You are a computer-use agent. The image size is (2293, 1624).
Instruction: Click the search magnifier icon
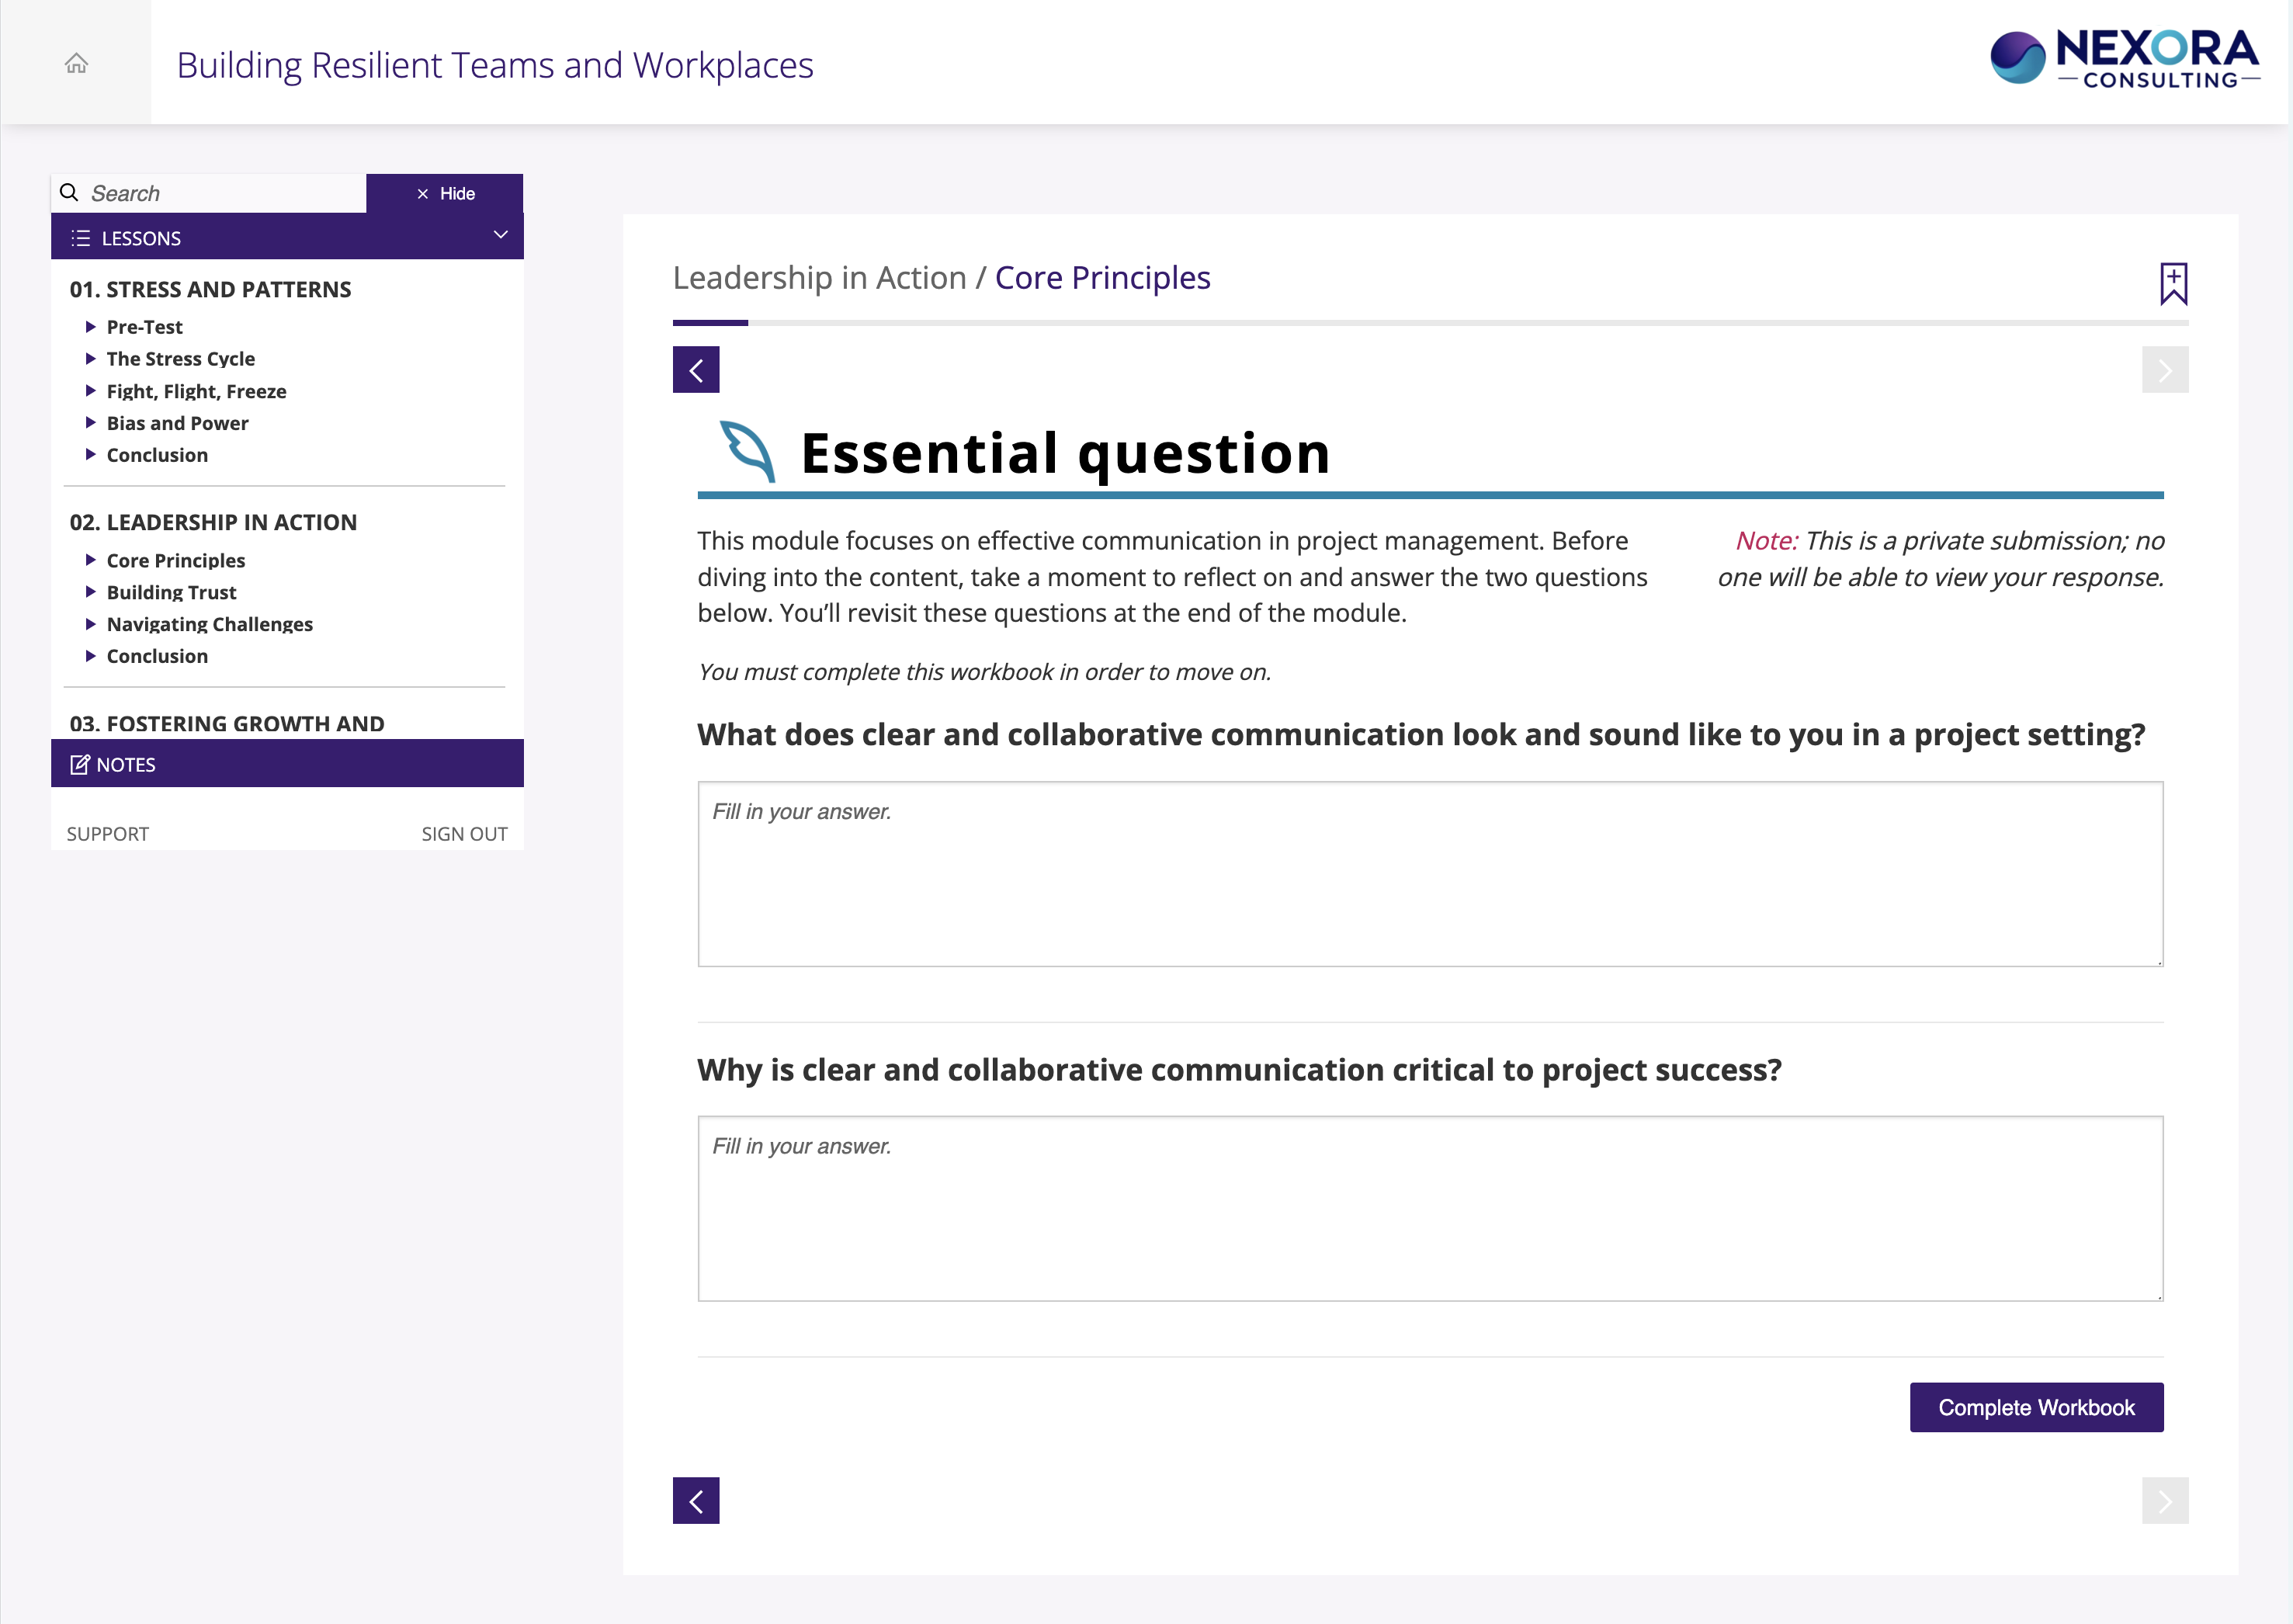(x=69, y=193)
